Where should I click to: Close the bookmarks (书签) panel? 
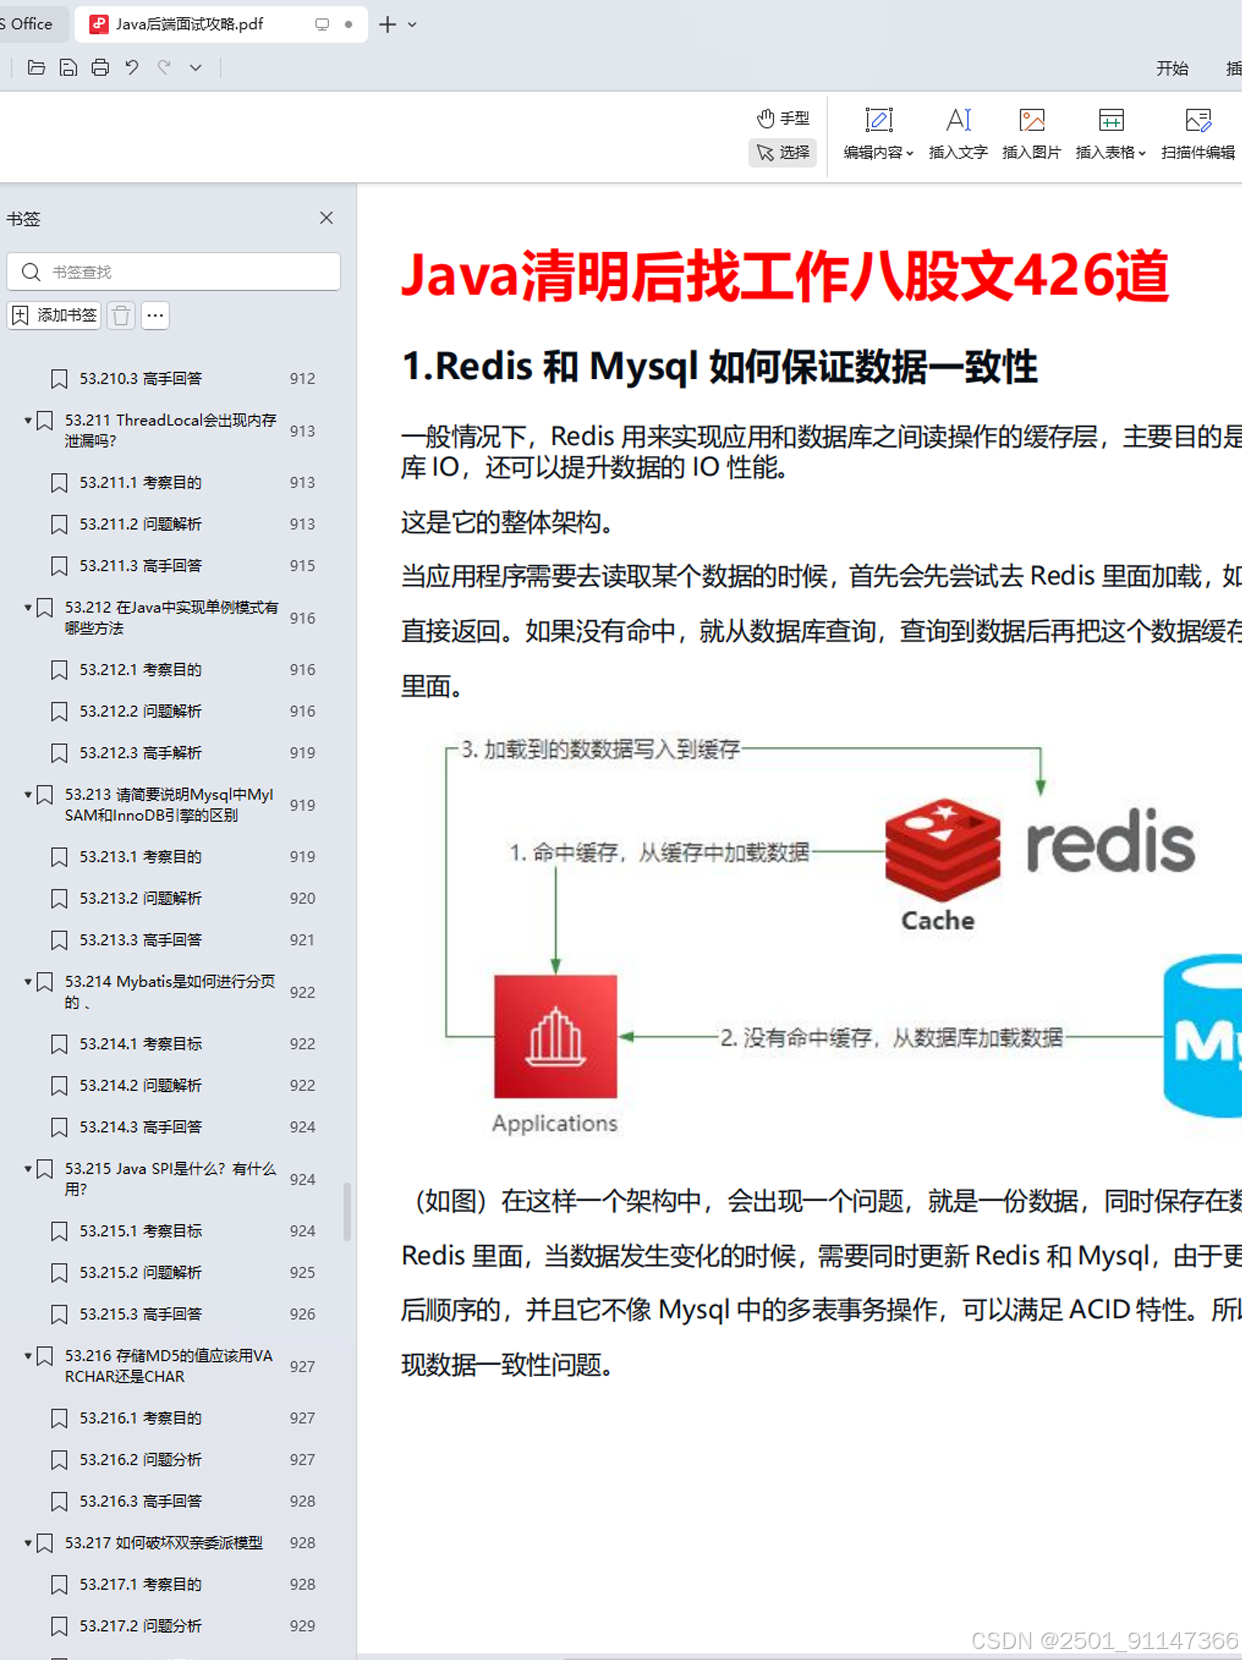(326, 218)
